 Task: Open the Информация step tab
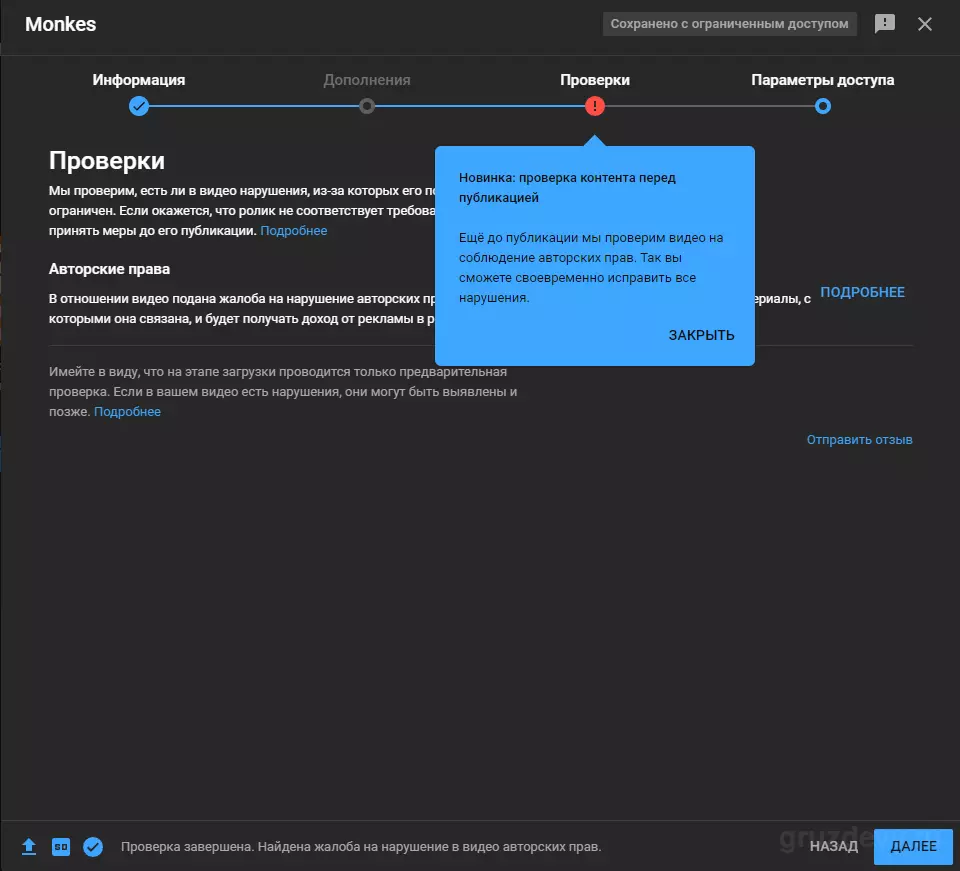[x=139, y=80]
